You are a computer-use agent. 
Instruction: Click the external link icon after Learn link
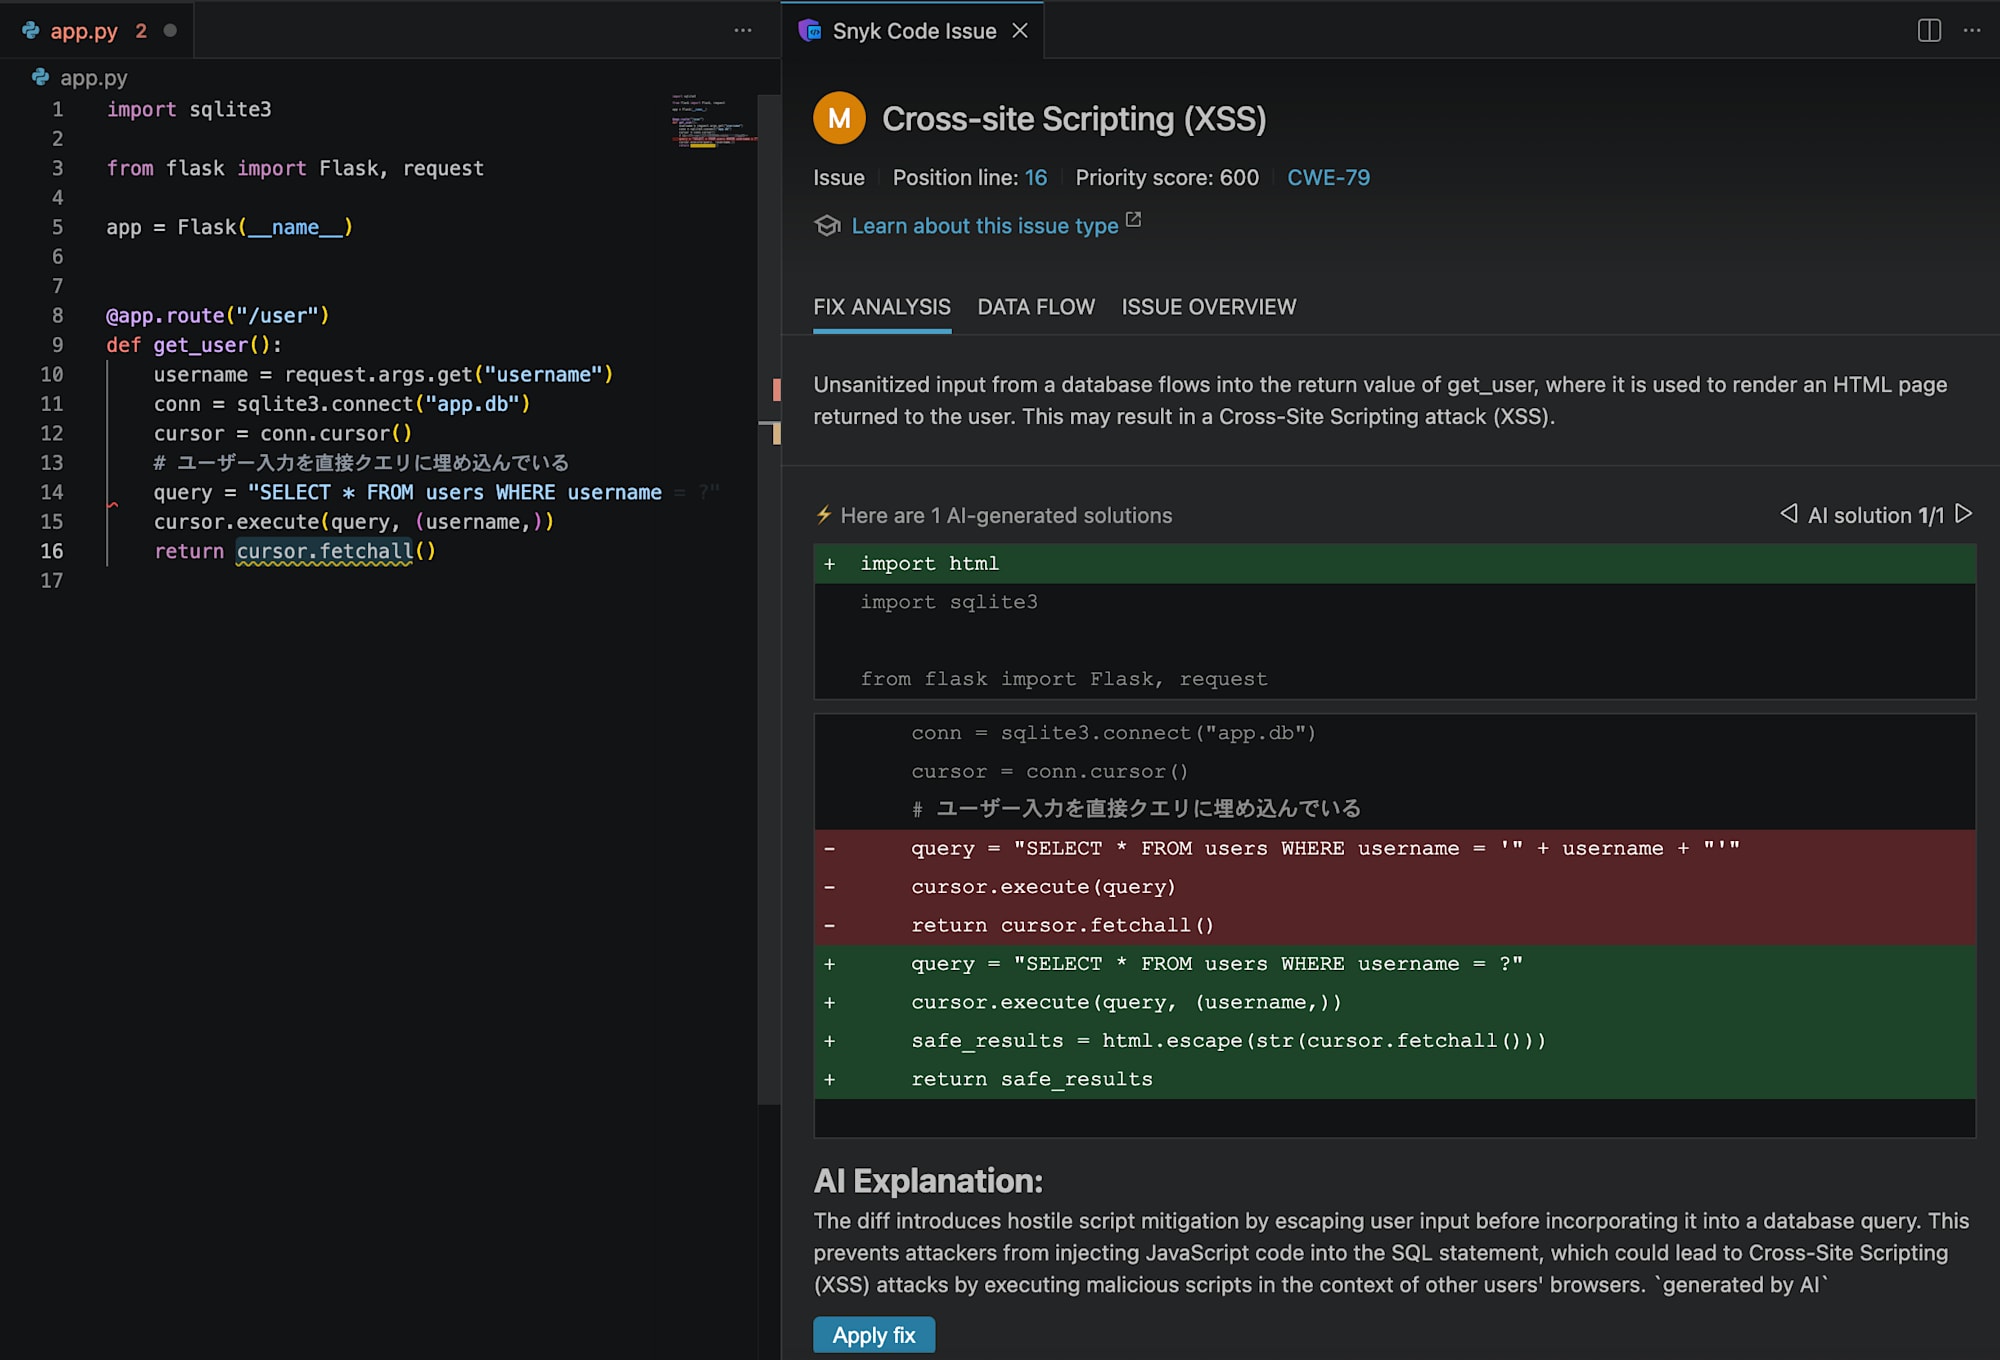point(1133,220)
